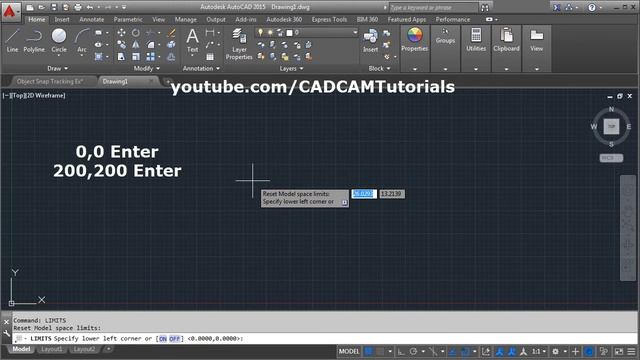Toggle Ortho mode in status bar
This screenshot has width=640, height=360.
tap(401, 351)
